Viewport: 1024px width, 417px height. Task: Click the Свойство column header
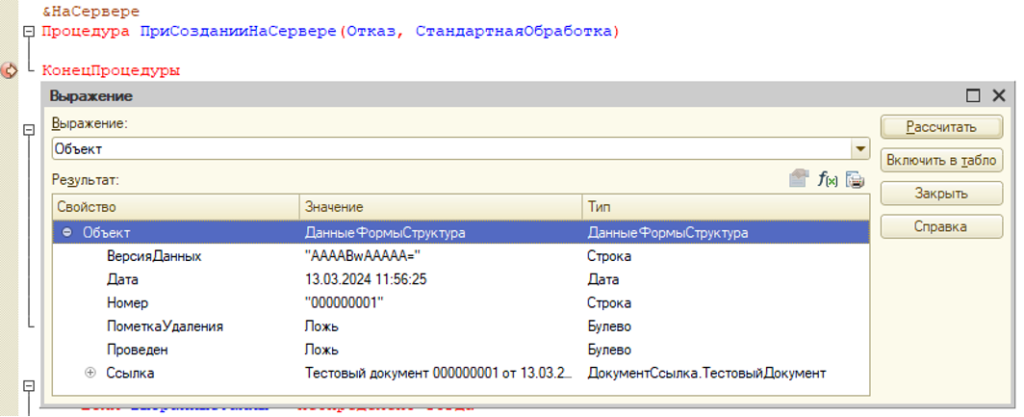(x=175, y=206)
